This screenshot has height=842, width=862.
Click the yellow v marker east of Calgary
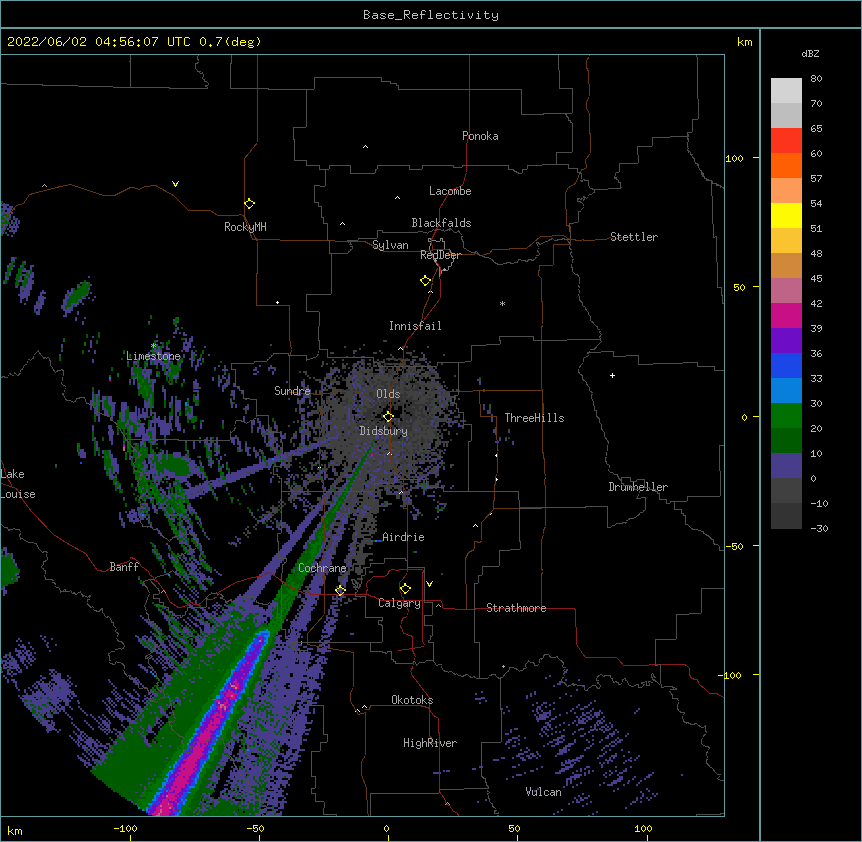[429, 584]
